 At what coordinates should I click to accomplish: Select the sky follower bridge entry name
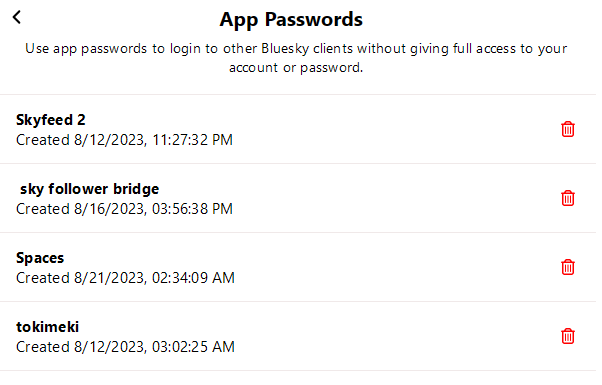89,189
